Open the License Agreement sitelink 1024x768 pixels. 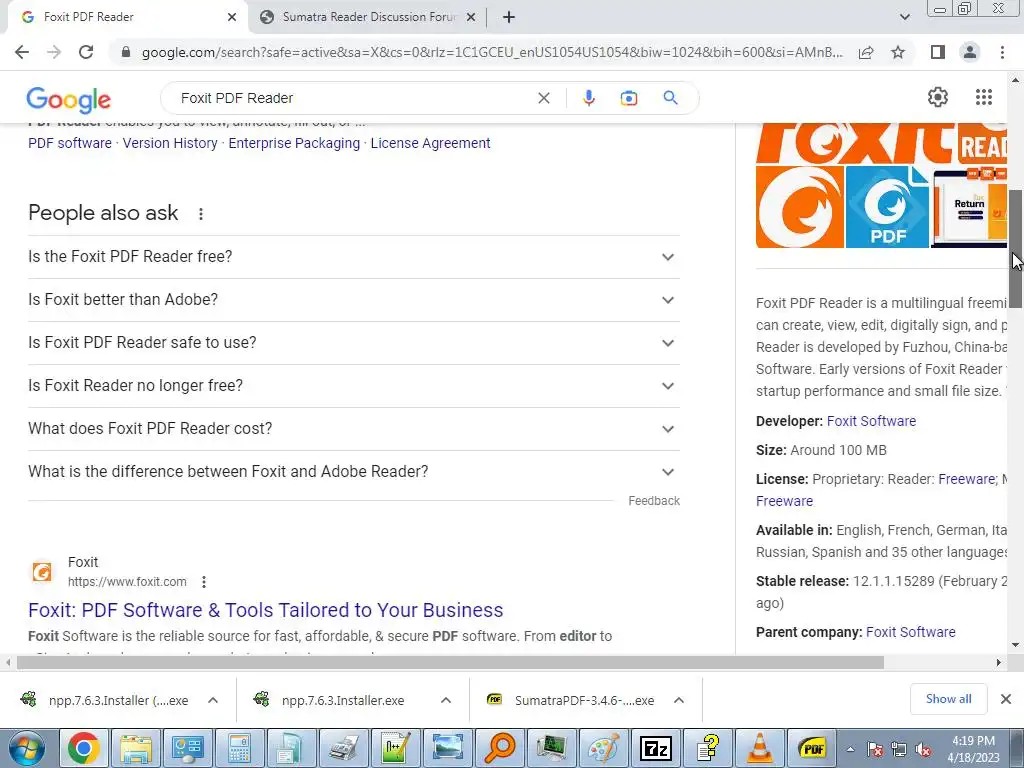click(430, 143)
